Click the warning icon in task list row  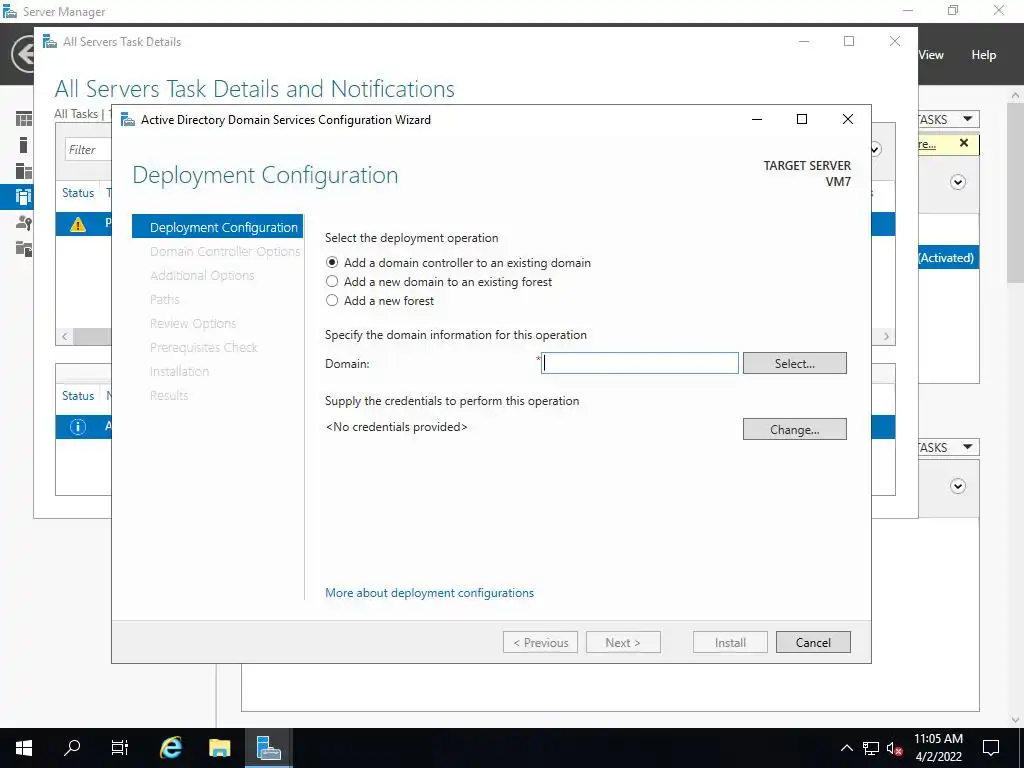78,225
